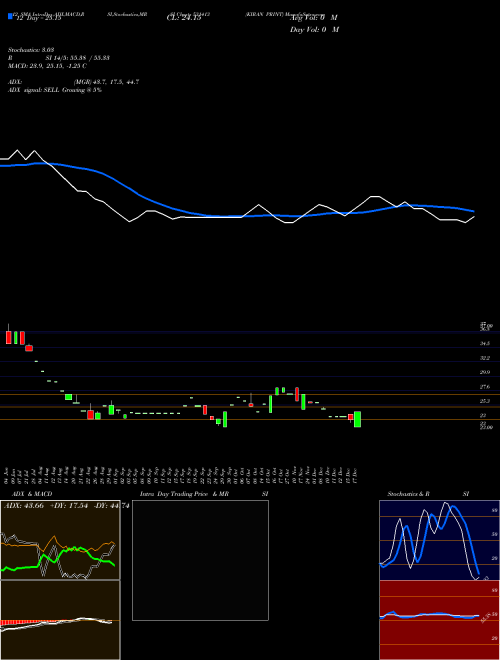Click the ADX indicator chart with green line

(x=60, y=540)
